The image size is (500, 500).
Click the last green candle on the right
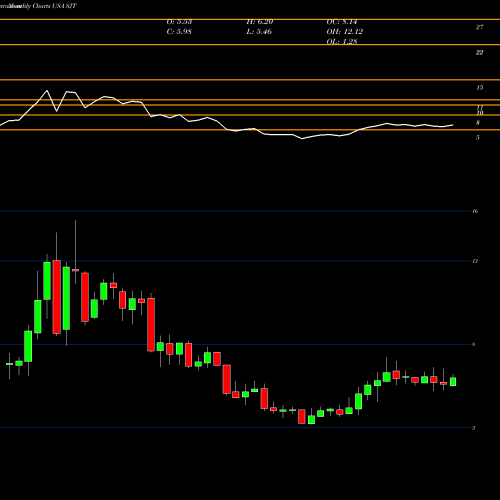[x=453, y=382]
